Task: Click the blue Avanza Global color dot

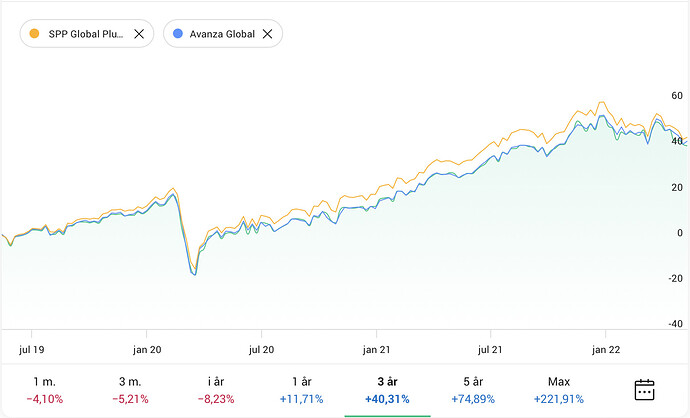Action: coord(177,34)
